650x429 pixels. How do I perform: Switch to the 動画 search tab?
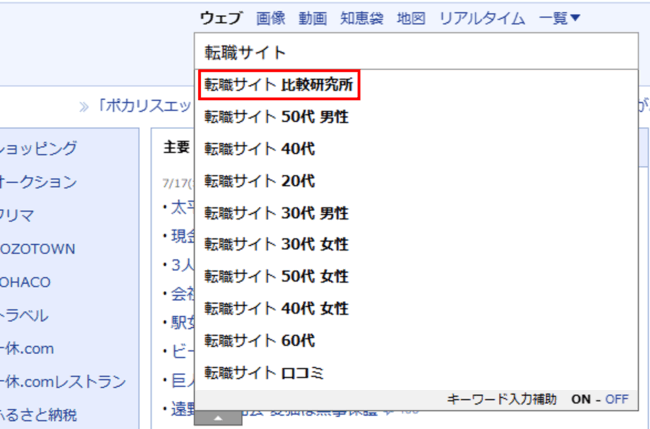click(312, 18)
